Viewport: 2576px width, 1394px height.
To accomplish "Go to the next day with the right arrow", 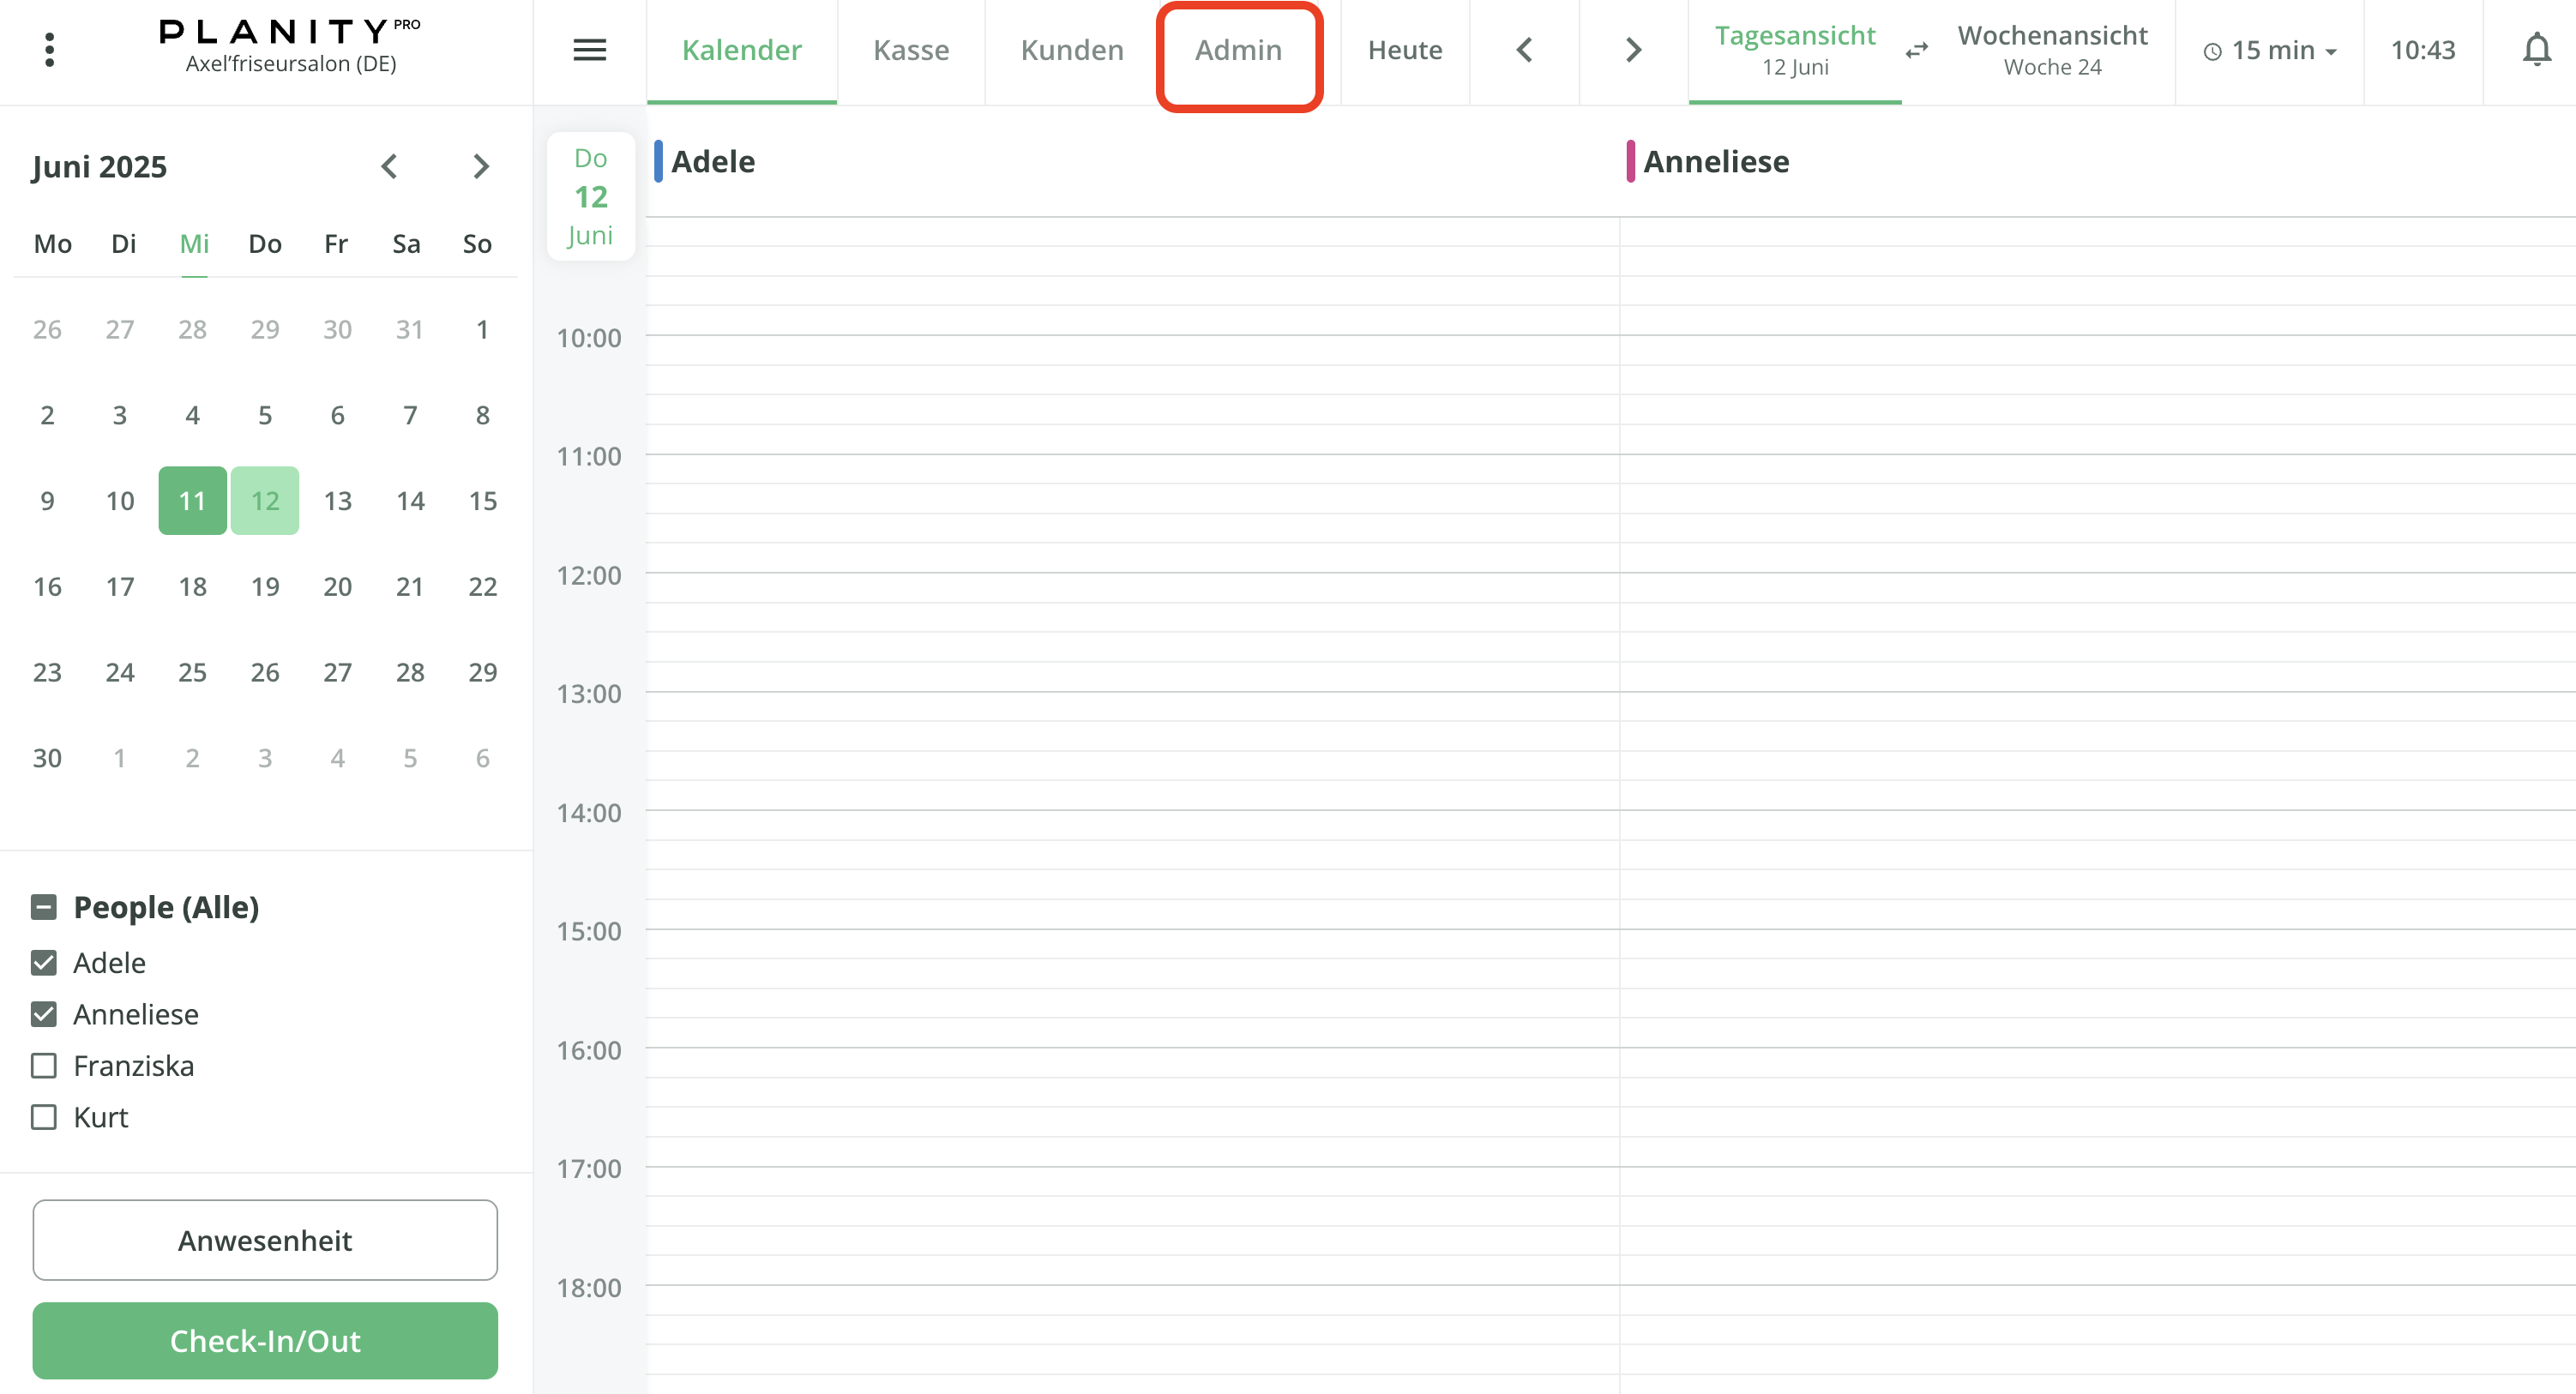I will coord(1631,49).
